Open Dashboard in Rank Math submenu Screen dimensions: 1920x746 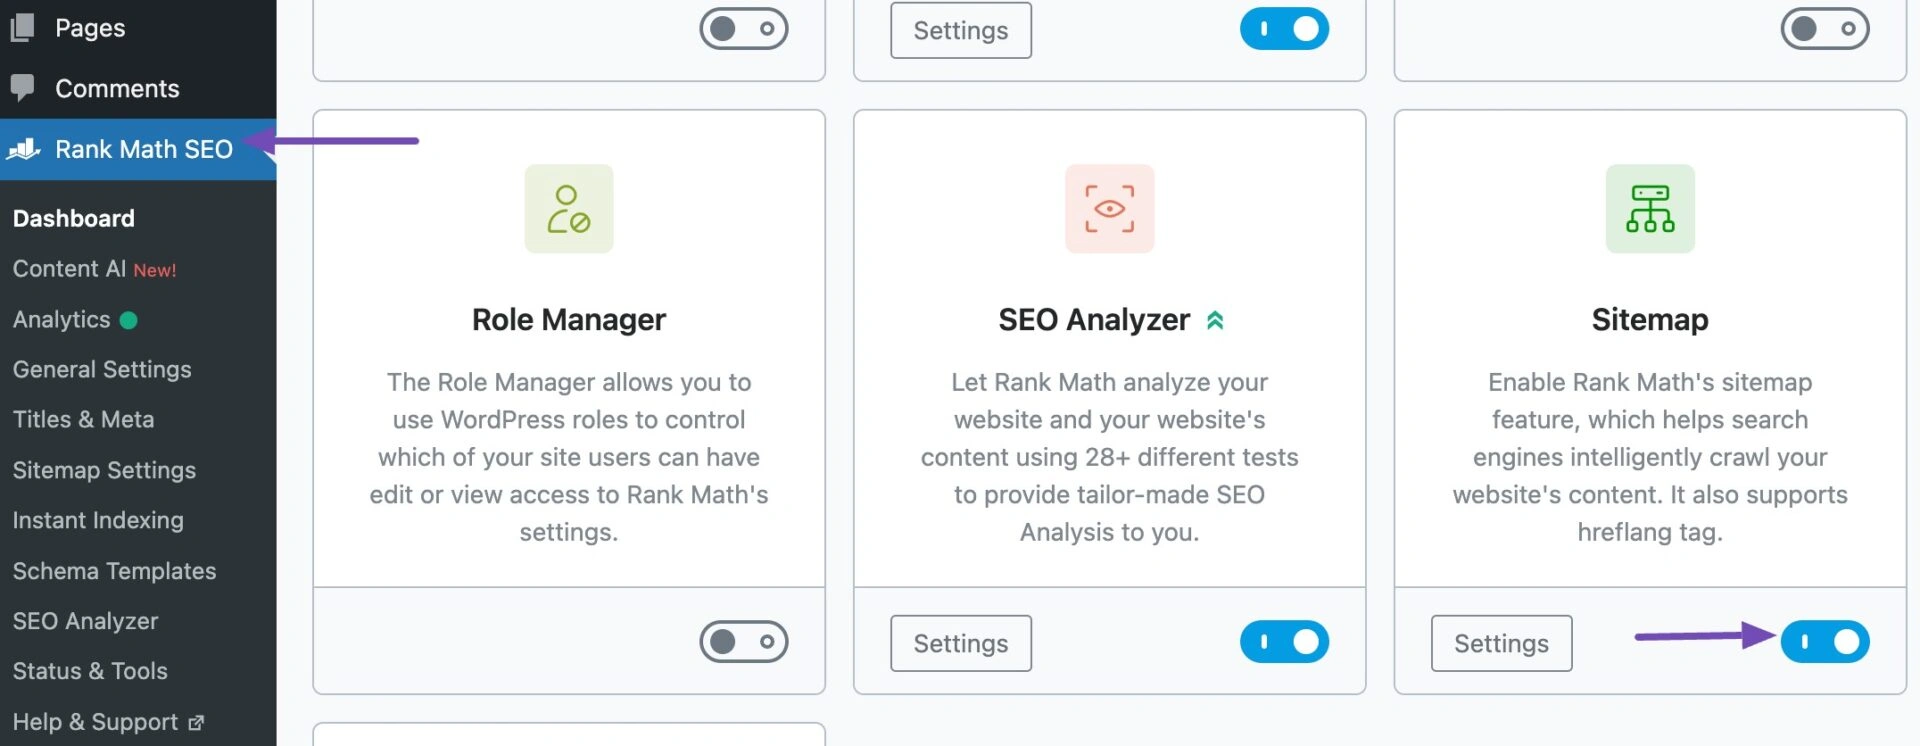tap(74, 218)
